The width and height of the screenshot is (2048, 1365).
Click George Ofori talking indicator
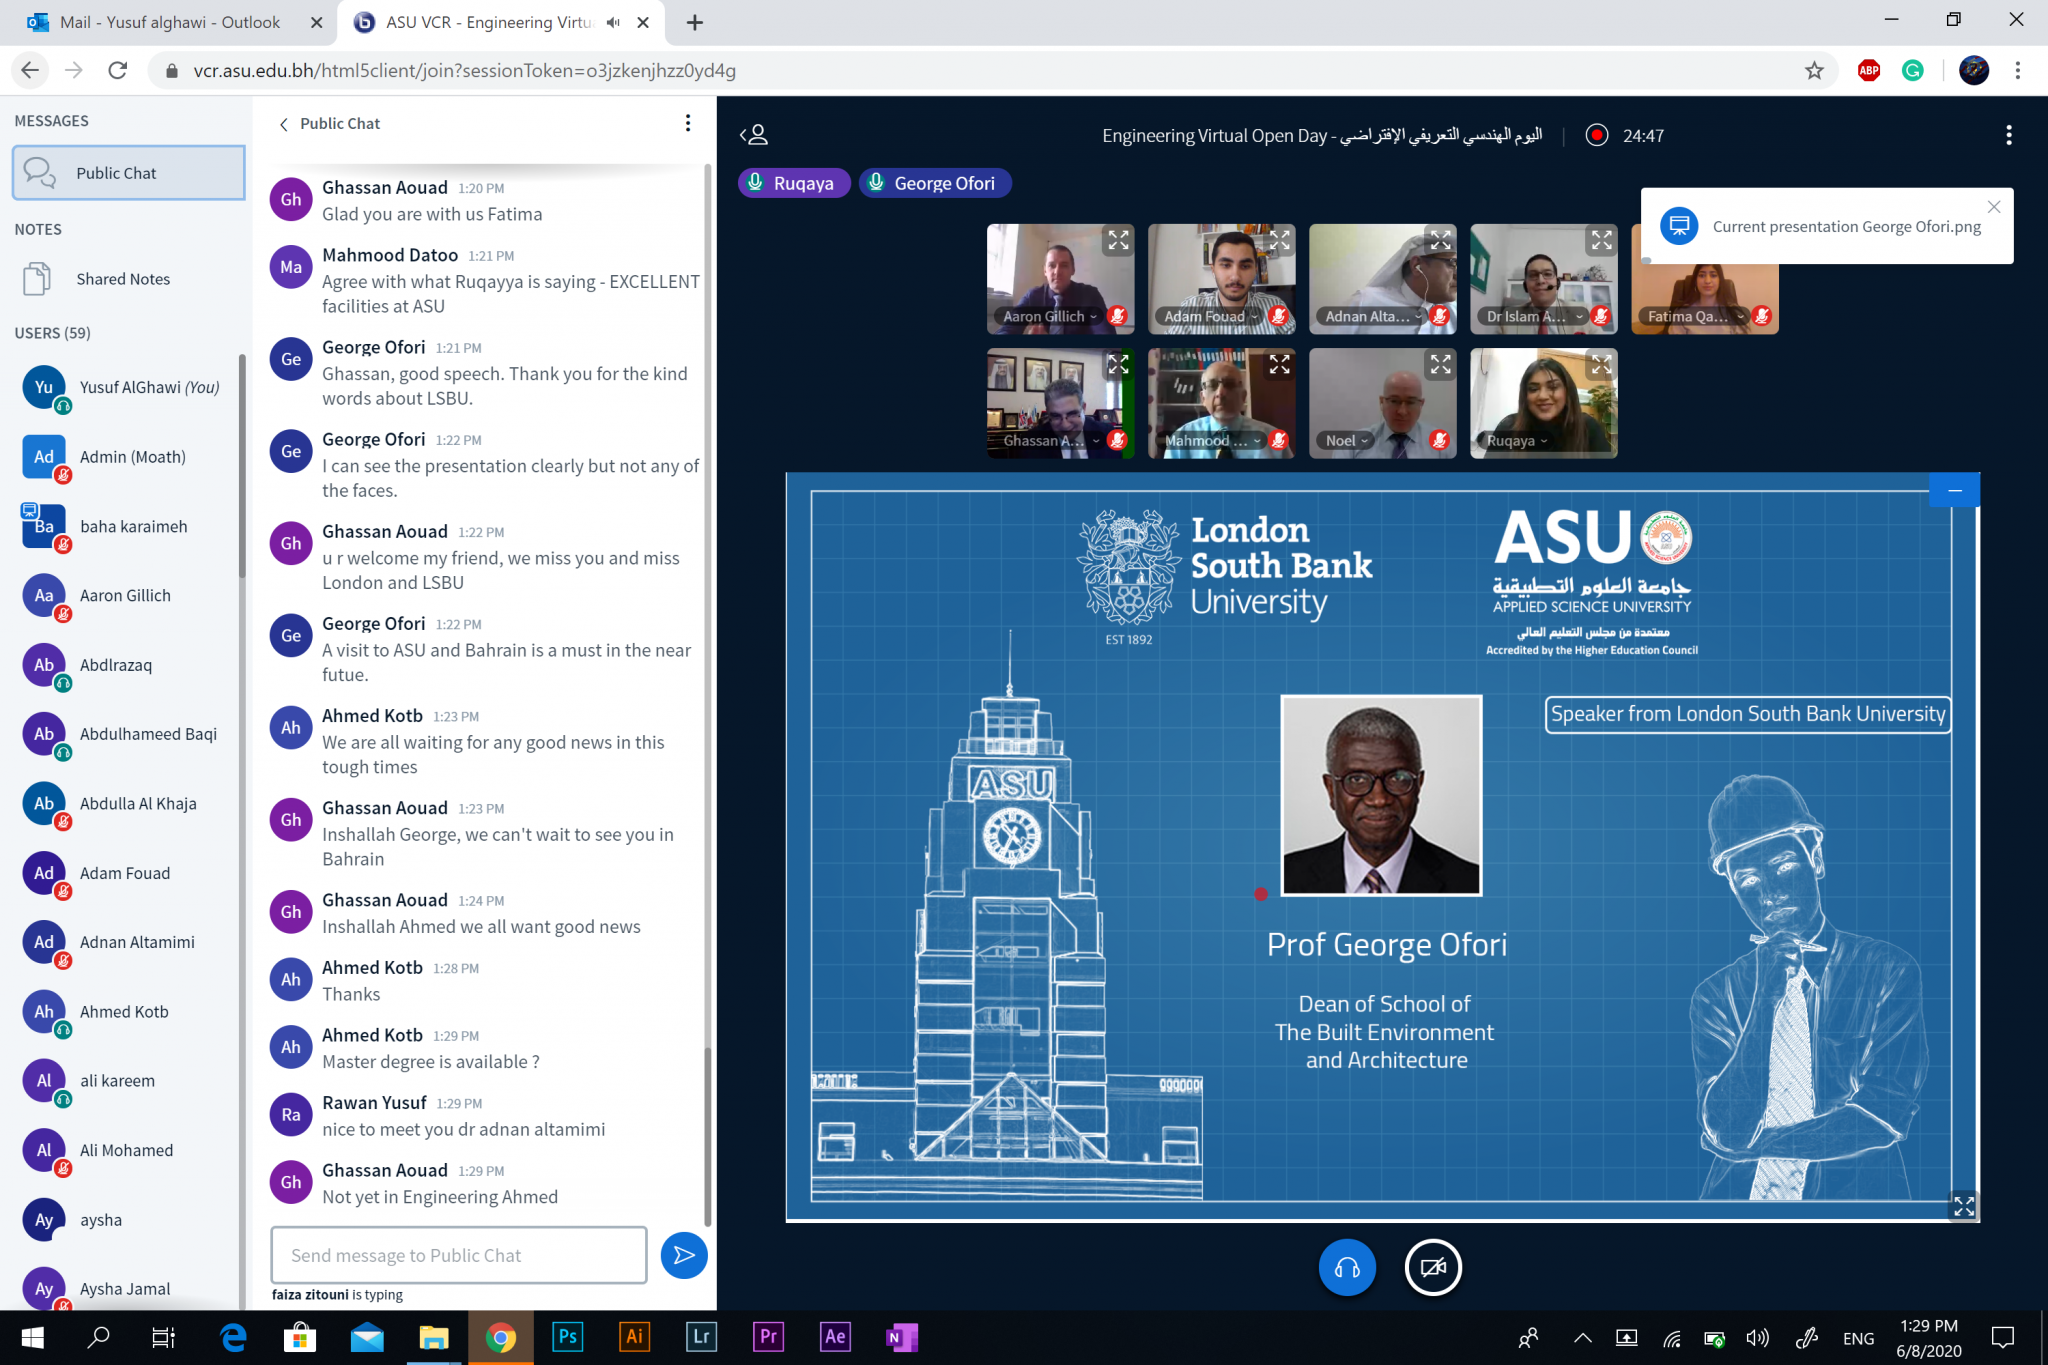tap(935, 183)
